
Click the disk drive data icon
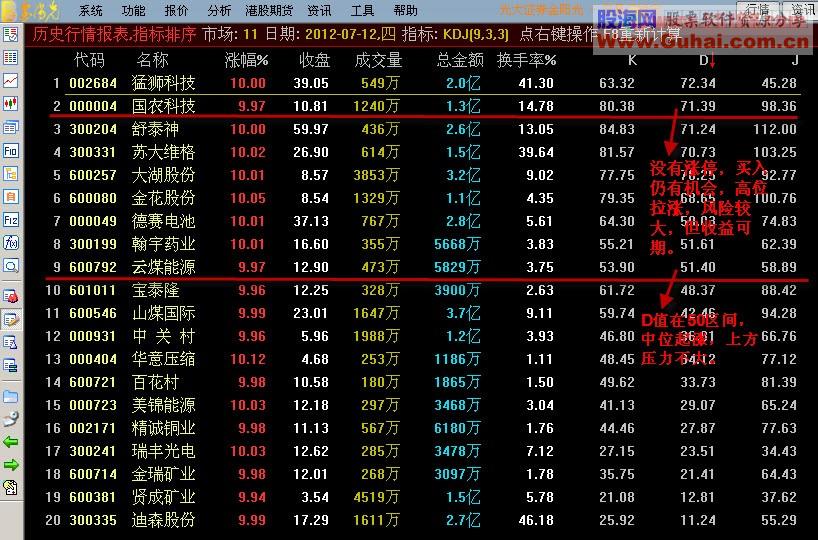[x=10, y=419]
